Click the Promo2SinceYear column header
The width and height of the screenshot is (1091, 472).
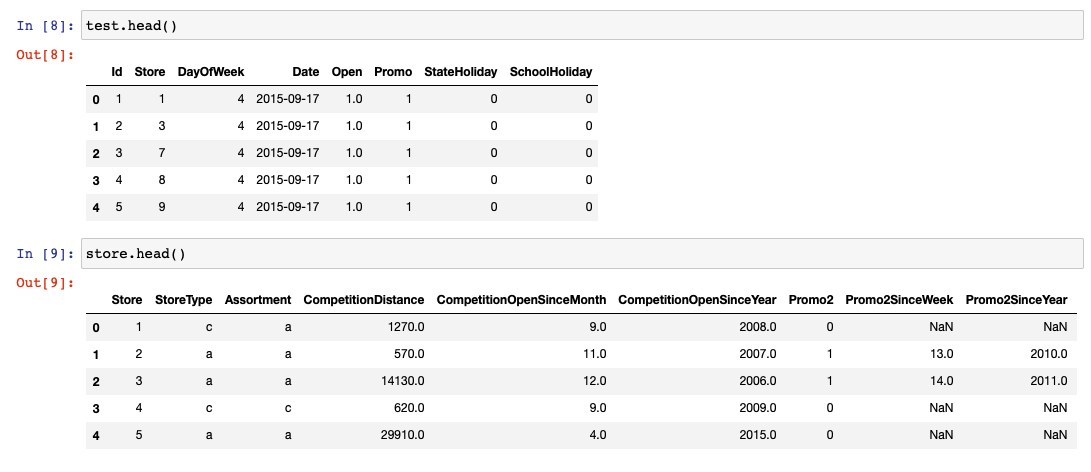(x=1016, y=300)
